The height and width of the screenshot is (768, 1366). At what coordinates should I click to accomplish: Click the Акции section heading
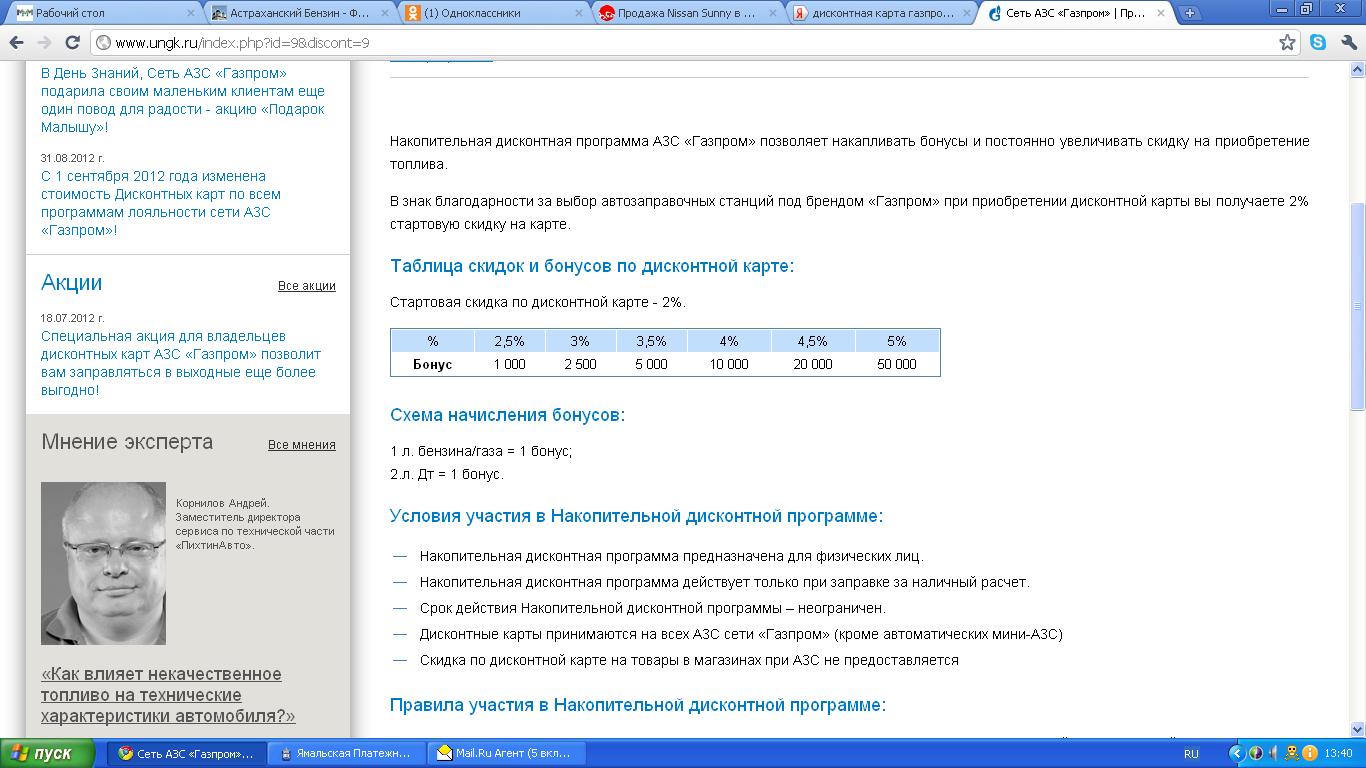point(71,283)
